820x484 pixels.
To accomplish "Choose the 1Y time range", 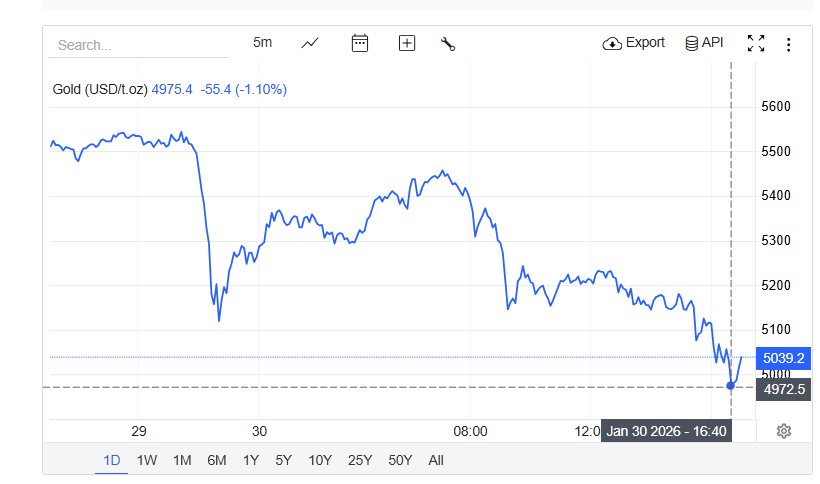I will click(250, 460).
